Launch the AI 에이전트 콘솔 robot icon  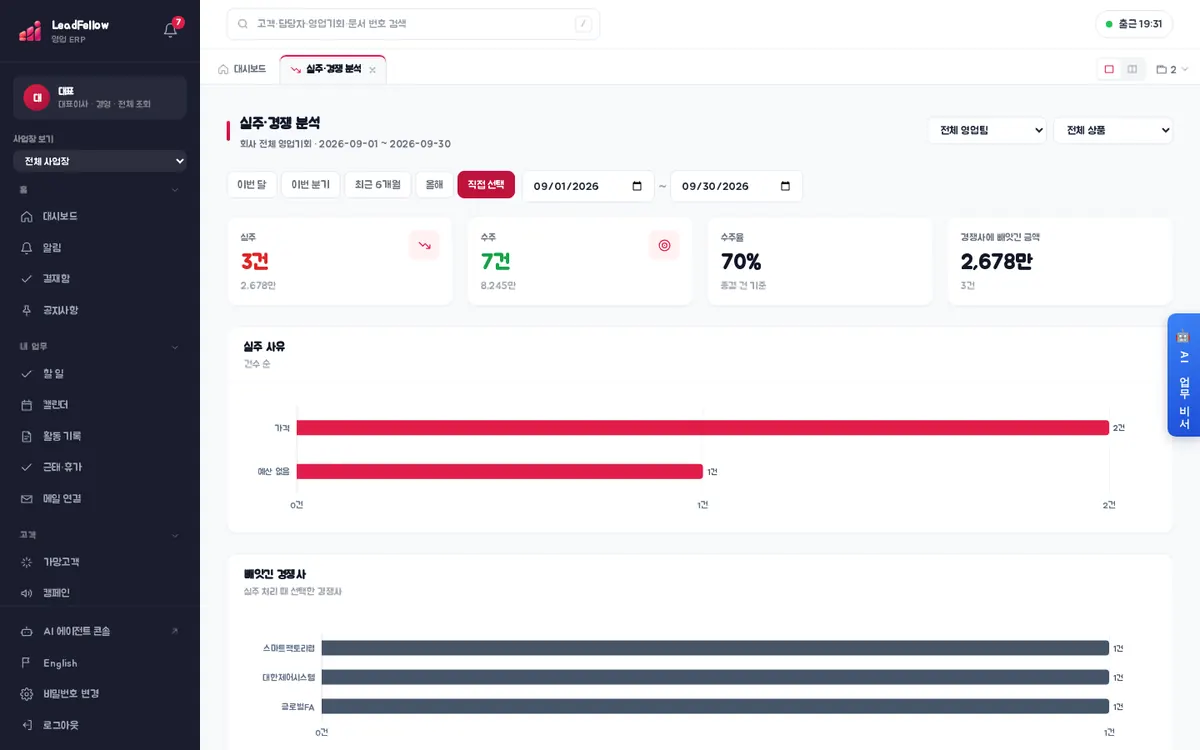click(x=27, y=631)
